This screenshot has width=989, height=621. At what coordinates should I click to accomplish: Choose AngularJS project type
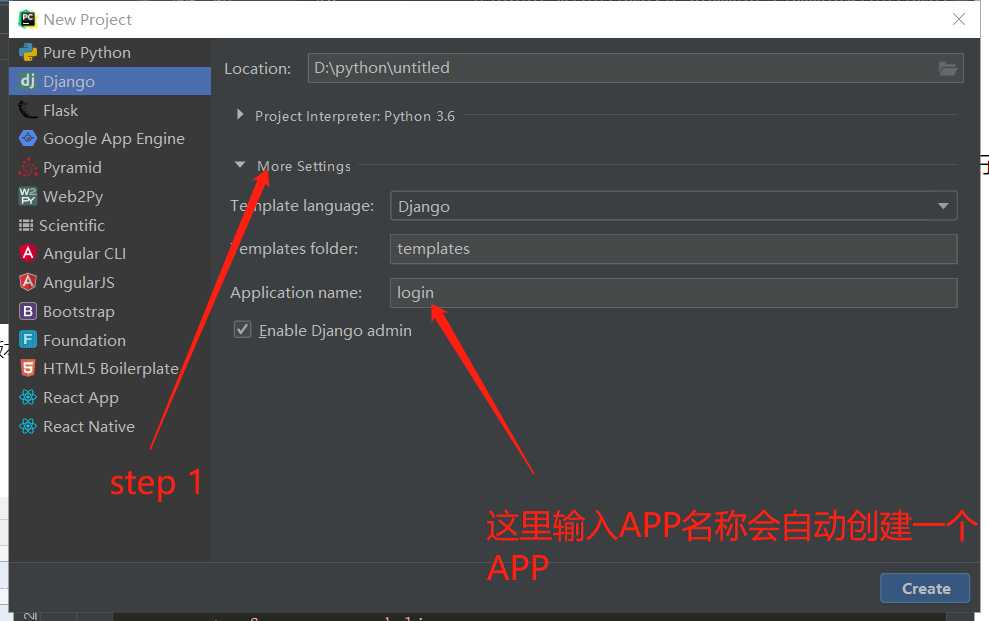click(110, 282)
